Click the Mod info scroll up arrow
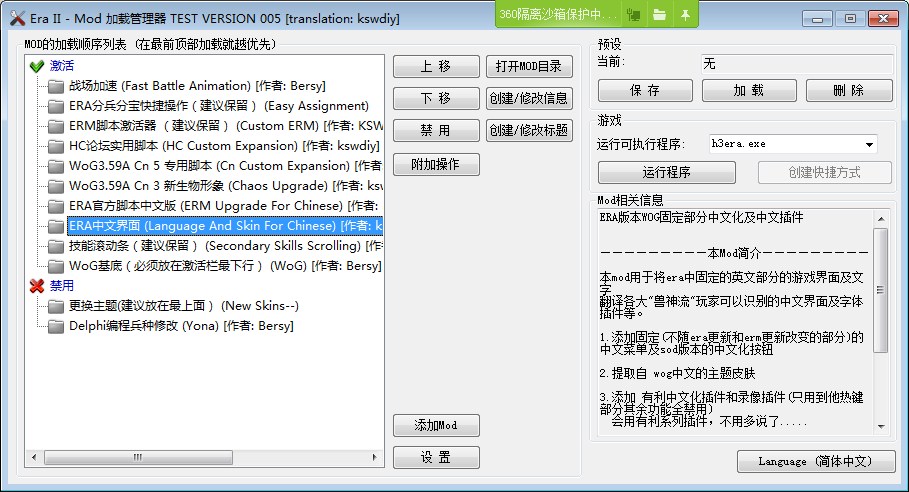The height and width of the screenshot is (492, 909). pos(881,219)
